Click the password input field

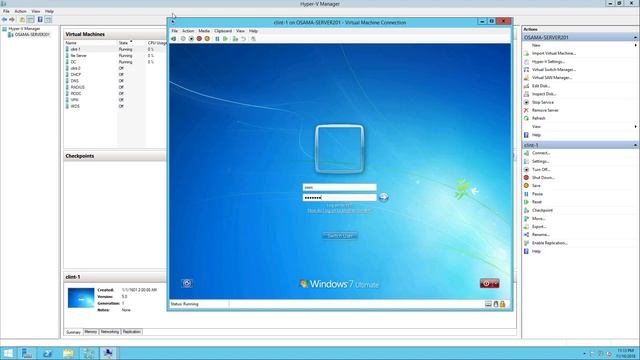click(x=340, y=198)
